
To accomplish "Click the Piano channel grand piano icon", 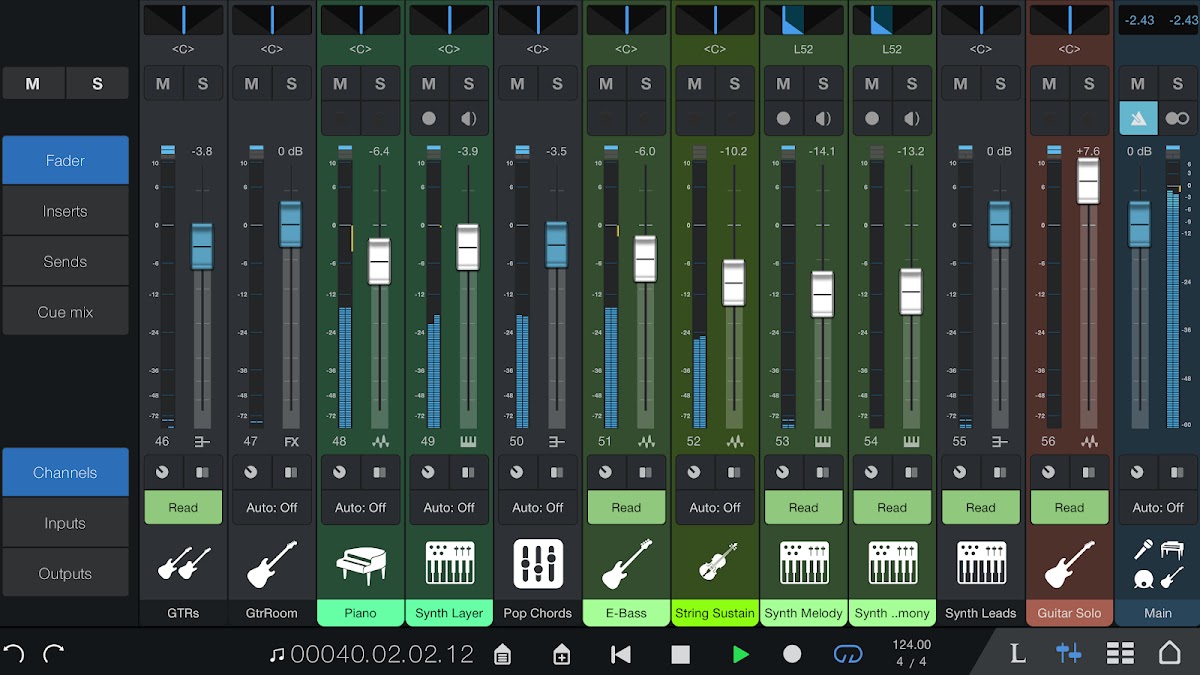I will pyautogui.click(x=360, y=563).
